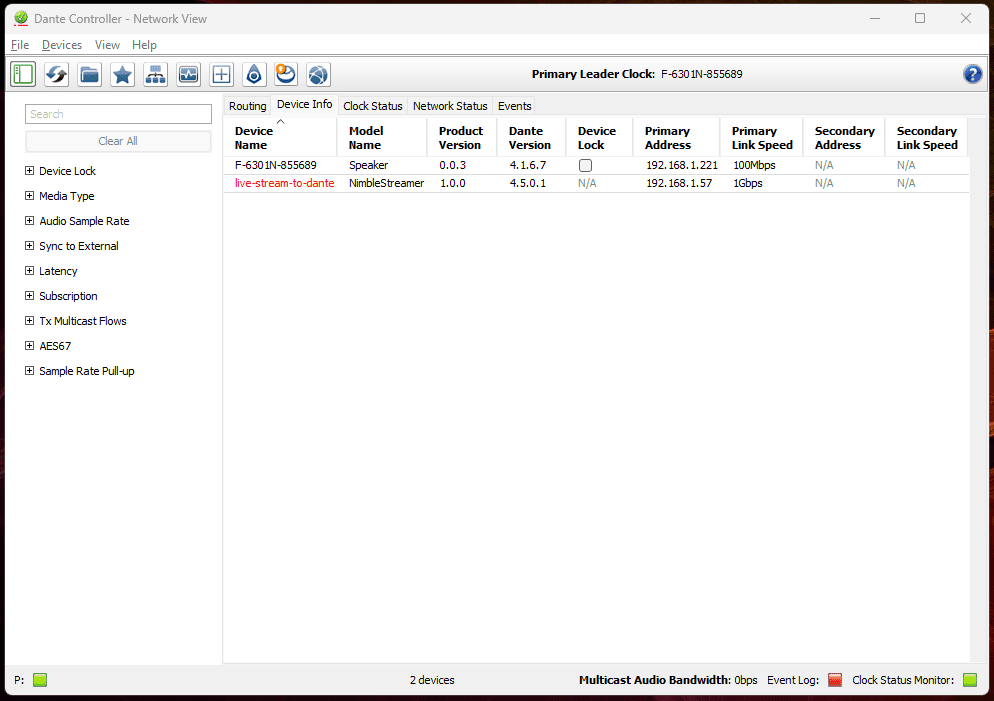Click the 192.168.1.57 primary address cell
This screenshot has height=701, width=994.
tap(679, 183)
